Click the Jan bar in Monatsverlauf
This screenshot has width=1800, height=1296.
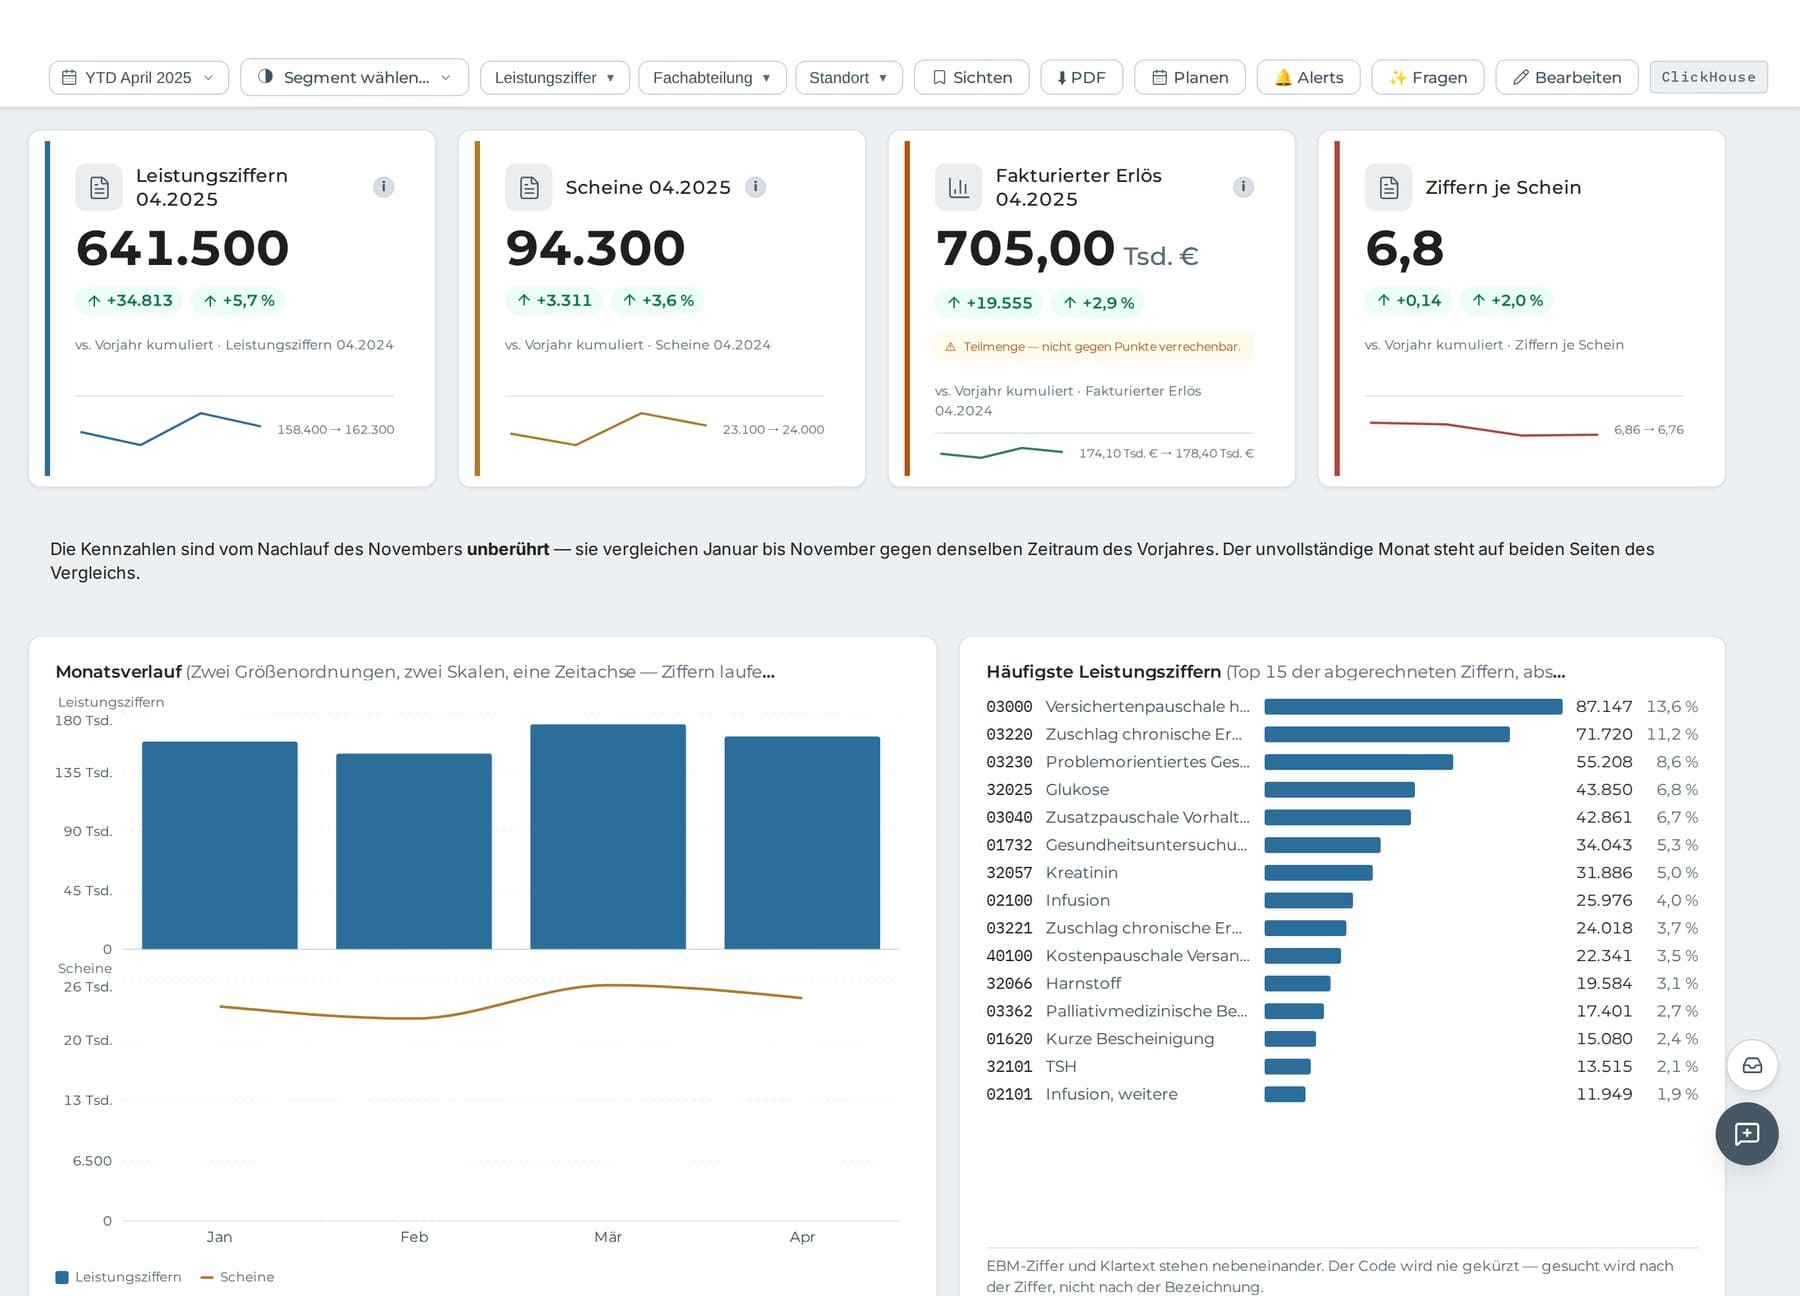(220, 845)
